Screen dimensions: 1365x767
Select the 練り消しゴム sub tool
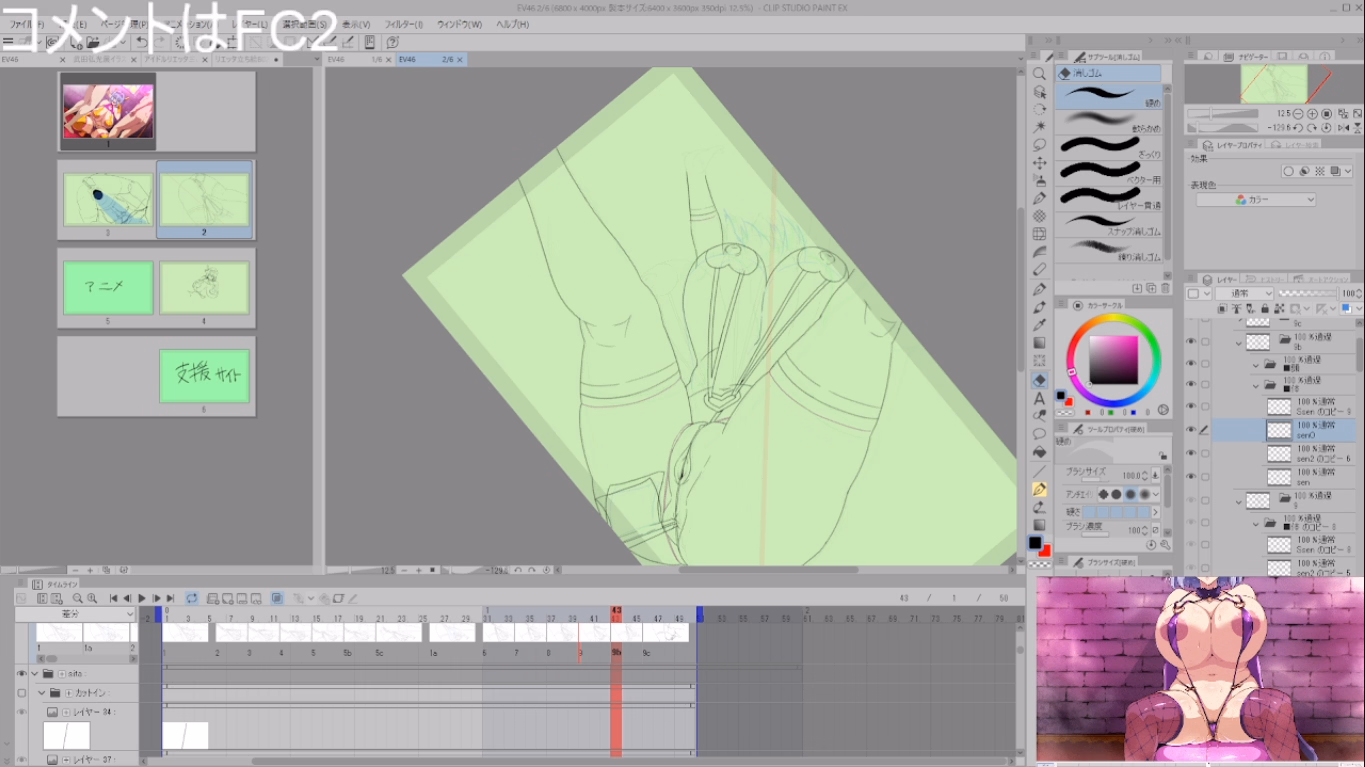[x=1110, y=249]
